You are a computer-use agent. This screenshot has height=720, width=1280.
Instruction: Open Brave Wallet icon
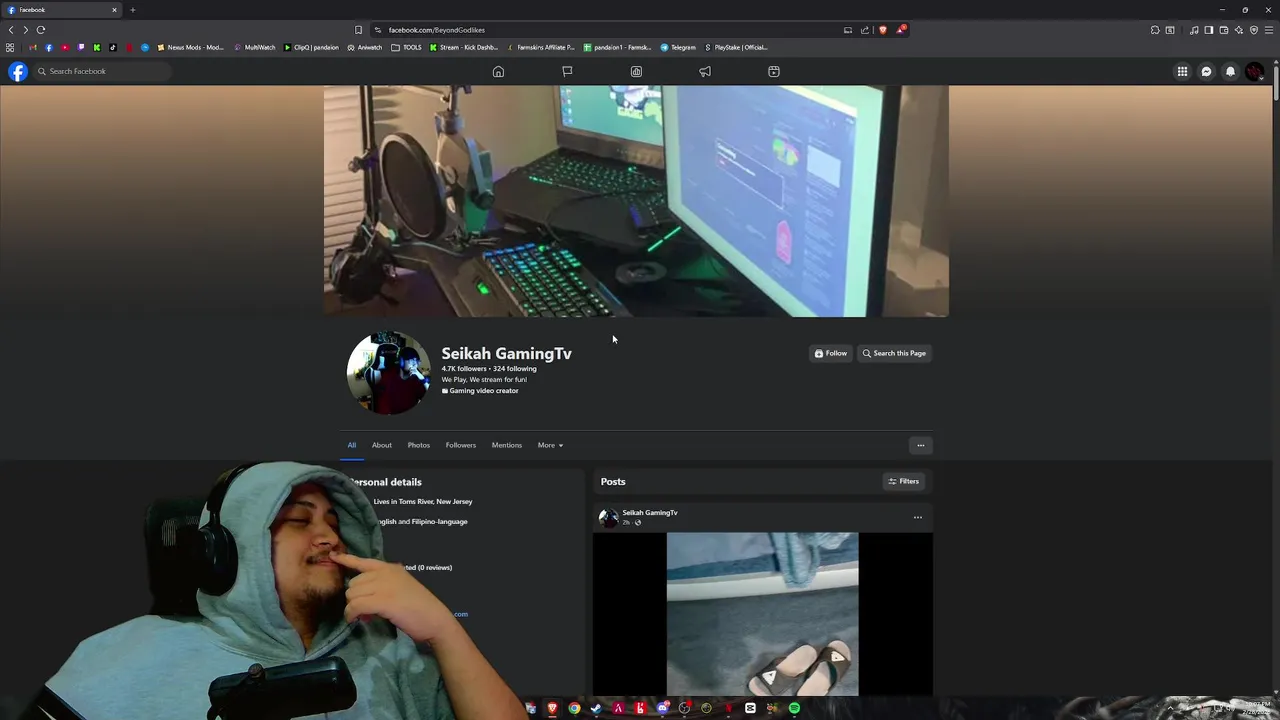(1223, 30)
